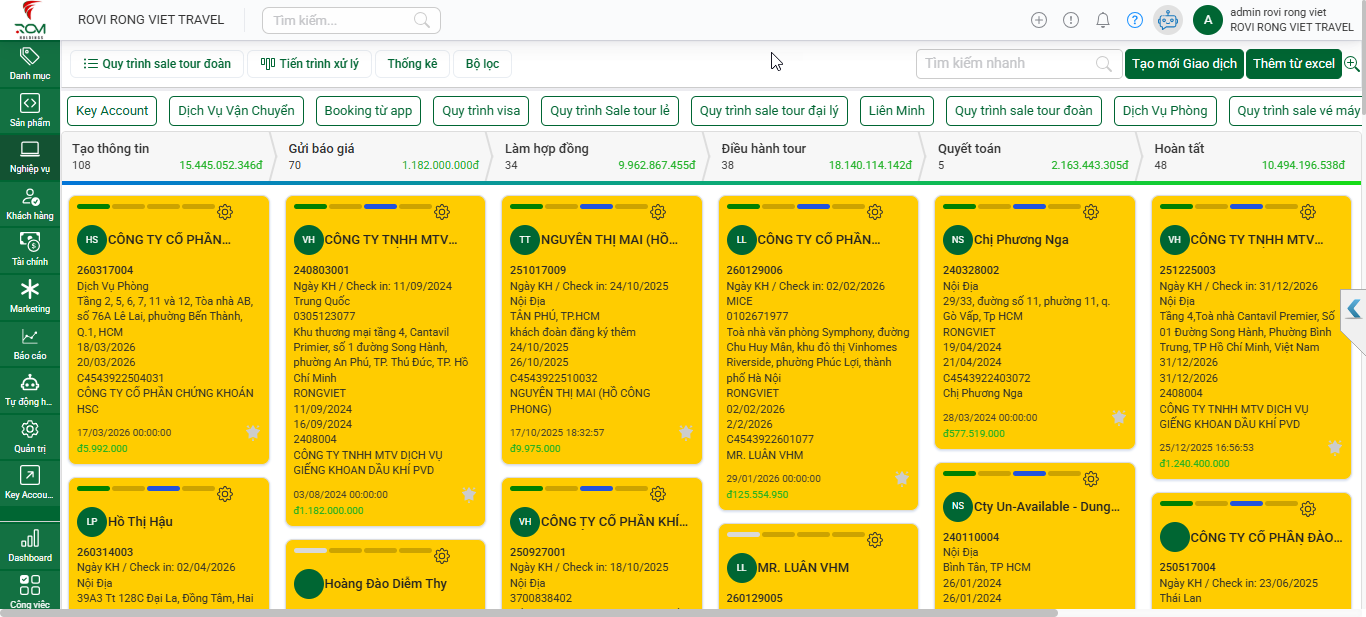Image resolution: width=1366 pixels, height=617 pixels.
Task: Open the Bộ lọc filter button
Action: (x=482, y=64)
